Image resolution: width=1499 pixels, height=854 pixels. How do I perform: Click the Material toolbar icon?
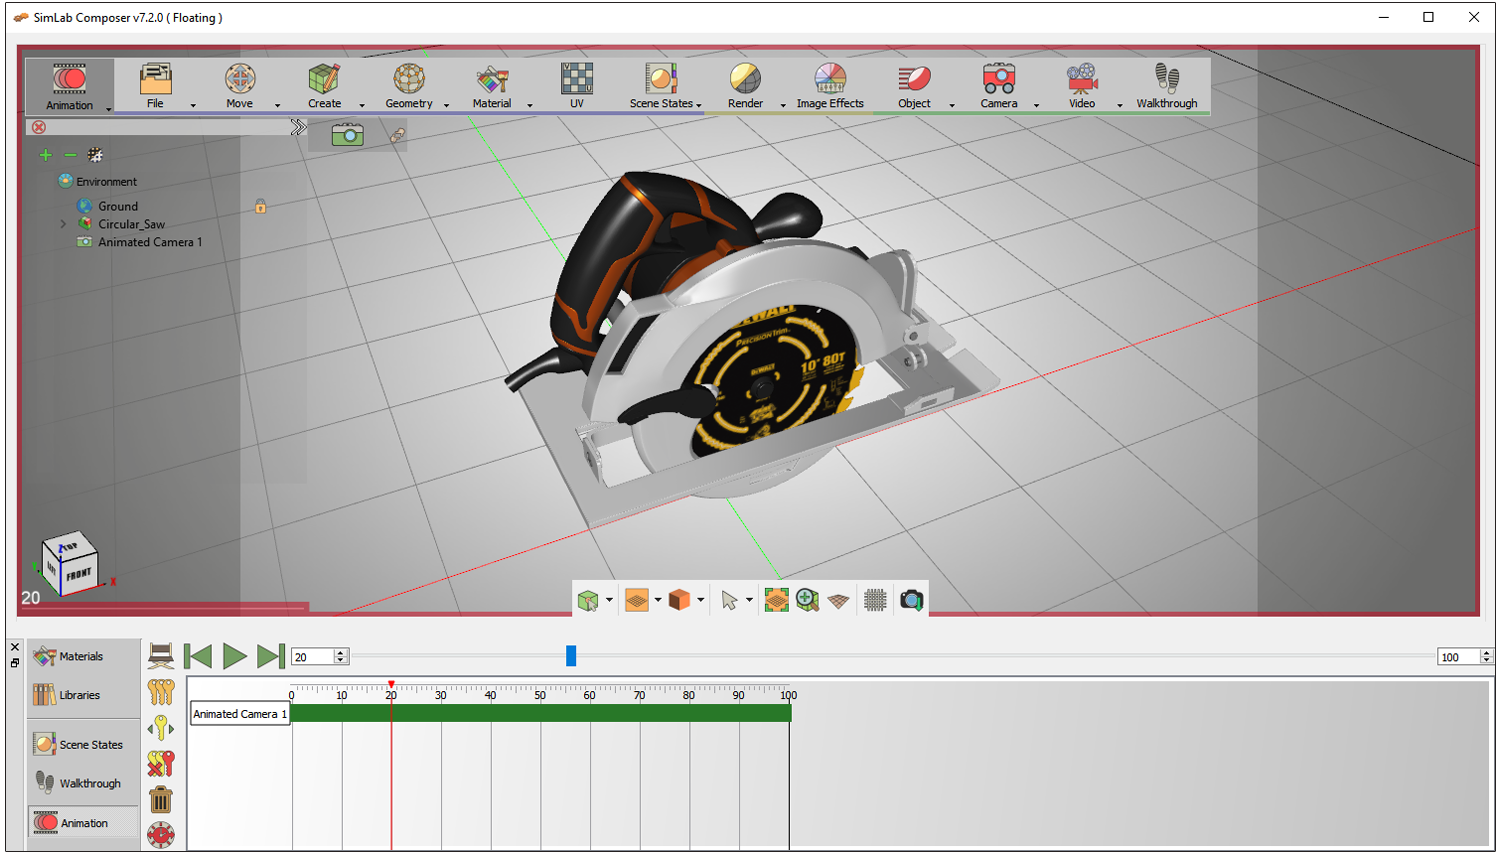pos(492,79)
